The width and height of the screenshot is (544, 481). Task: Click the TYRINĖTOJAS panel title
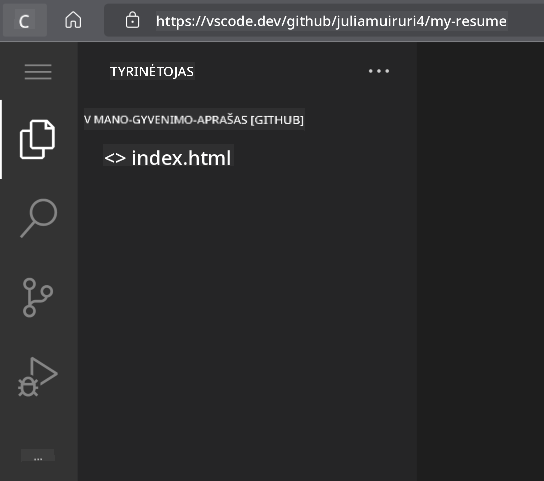(x=152, y=72)
